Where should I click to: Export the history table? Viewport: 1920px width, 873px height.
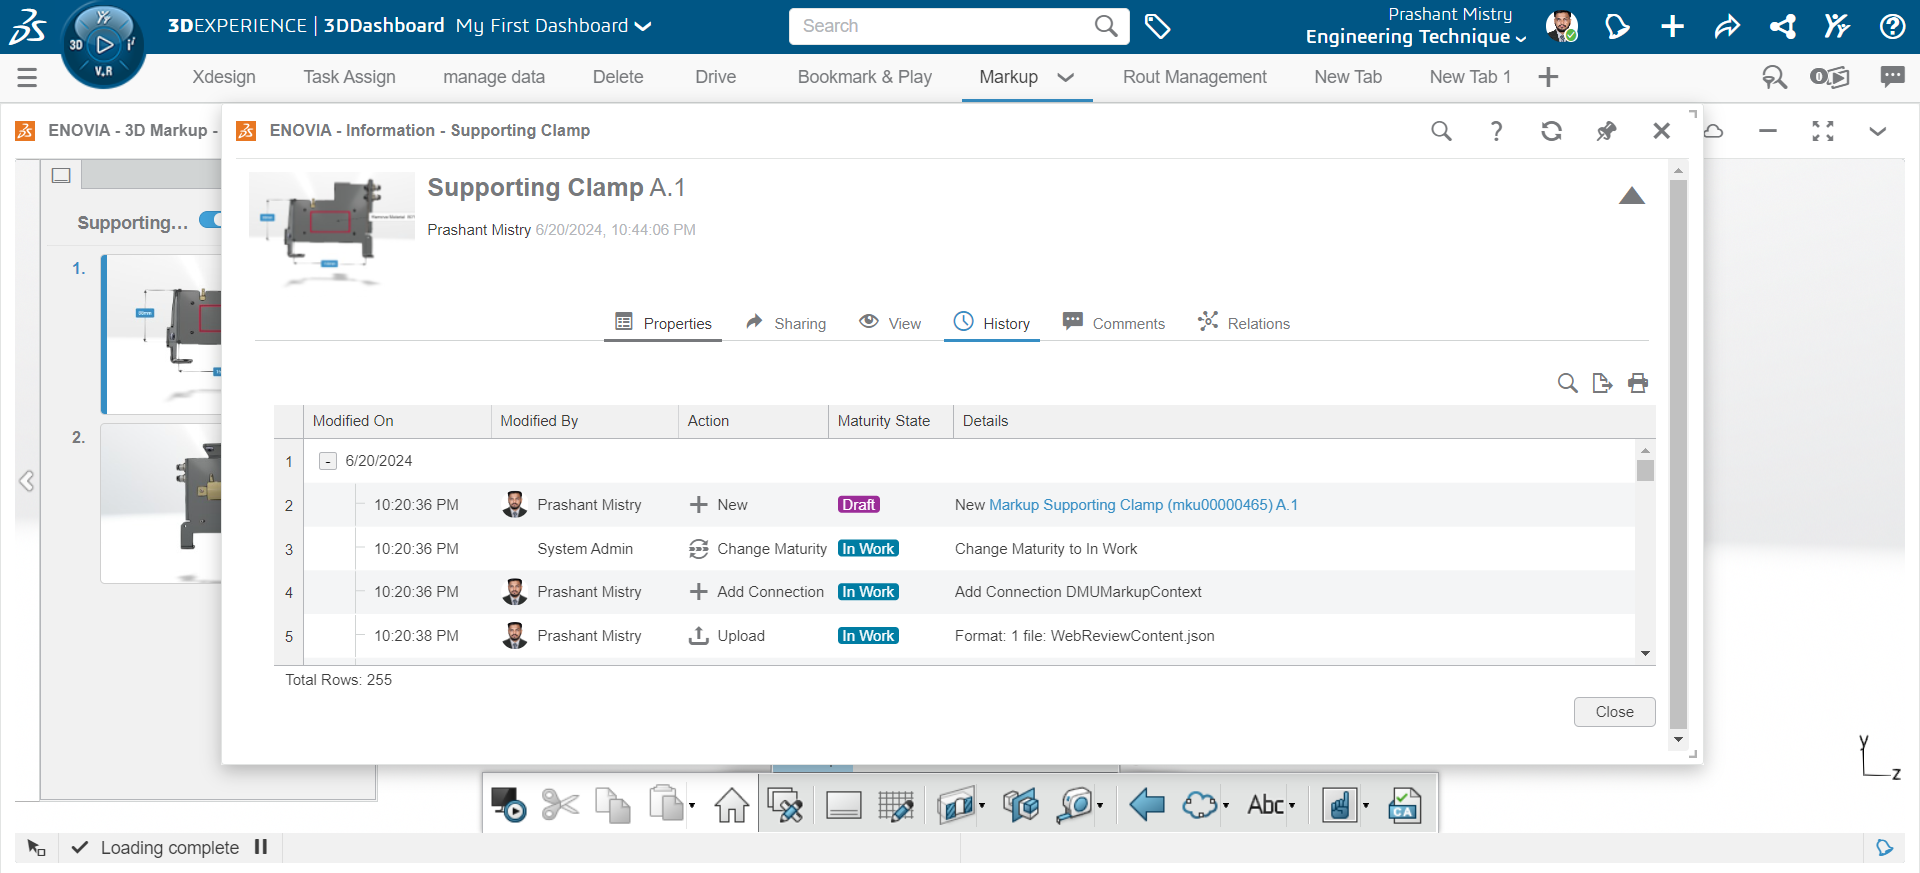(1602, 383)
